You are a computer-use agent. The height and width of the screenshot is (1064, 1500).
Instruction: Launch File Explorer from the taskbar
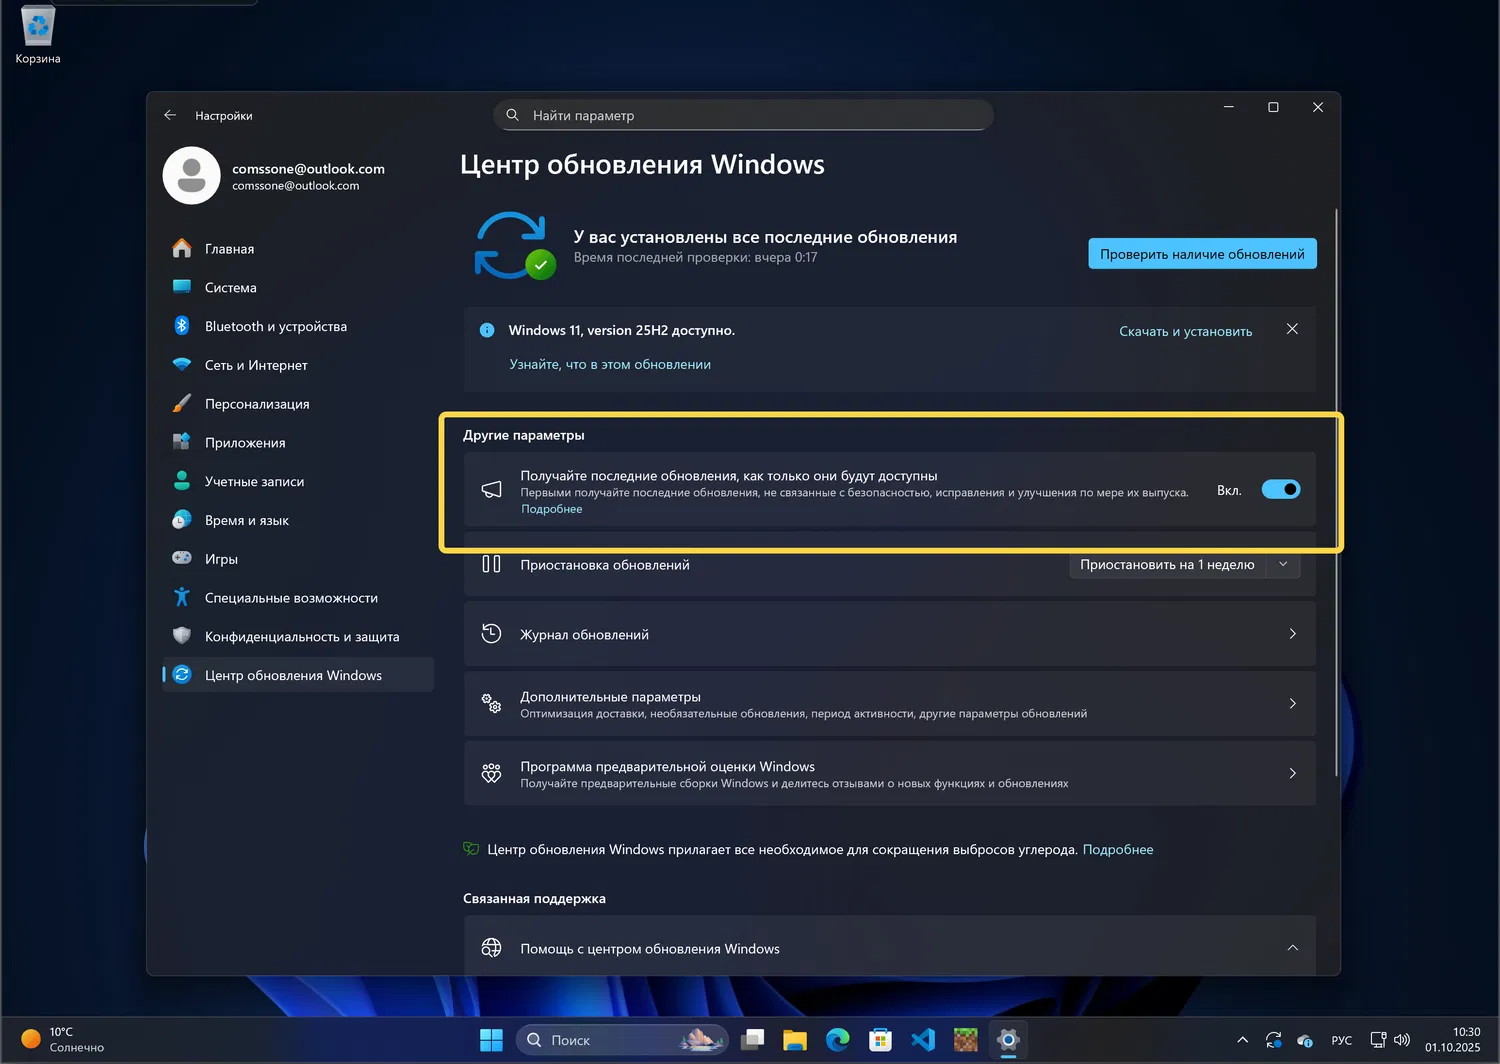[795, 1040]
